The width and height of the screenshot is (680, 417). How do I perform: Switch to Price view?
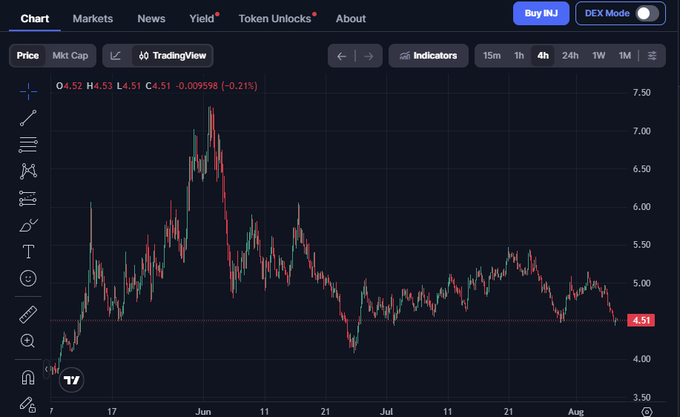[x=28, y=55]
